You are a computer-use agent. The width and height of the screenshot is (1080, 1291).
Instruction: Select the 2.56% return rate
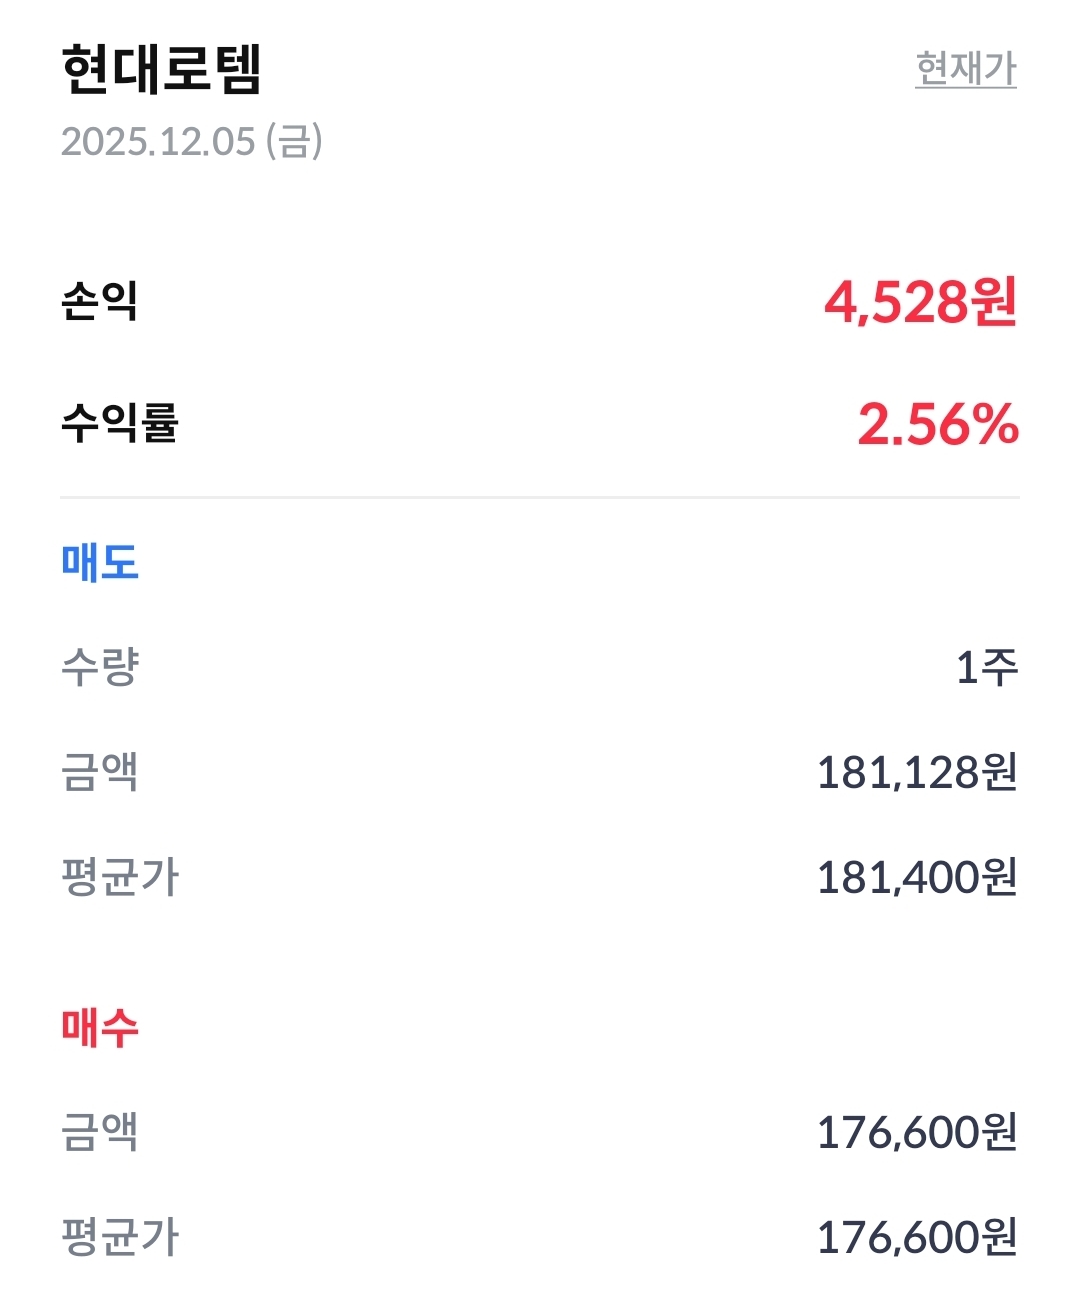click(x=937, y=424)
